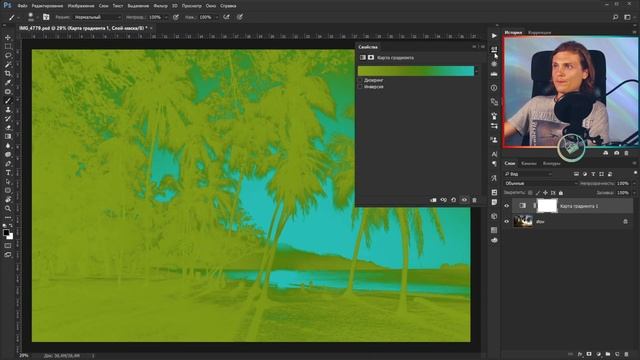
Task: Toggle adjustment visibility eye in Properties panel
Action: point(464,200)
